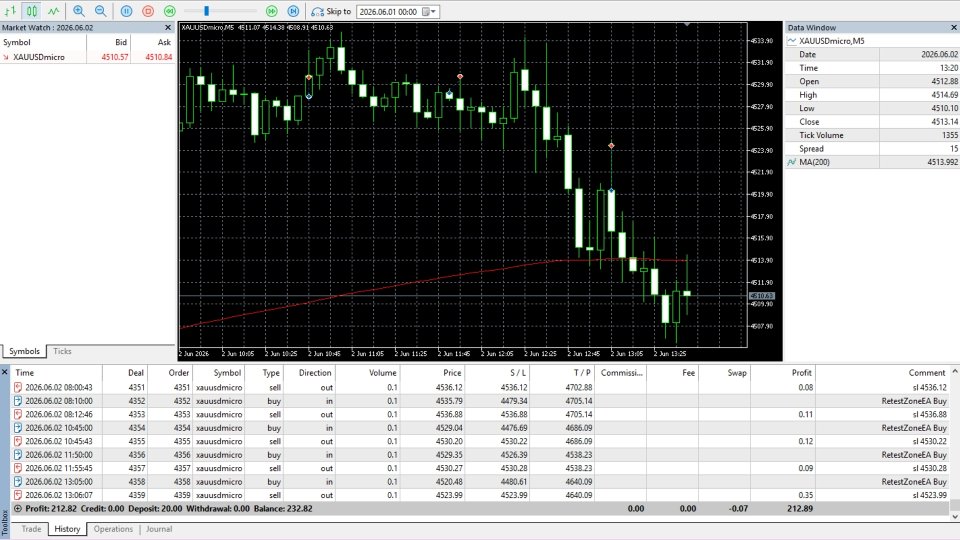Click the green speed up button
960x540 pixels.
coord(272,11)
